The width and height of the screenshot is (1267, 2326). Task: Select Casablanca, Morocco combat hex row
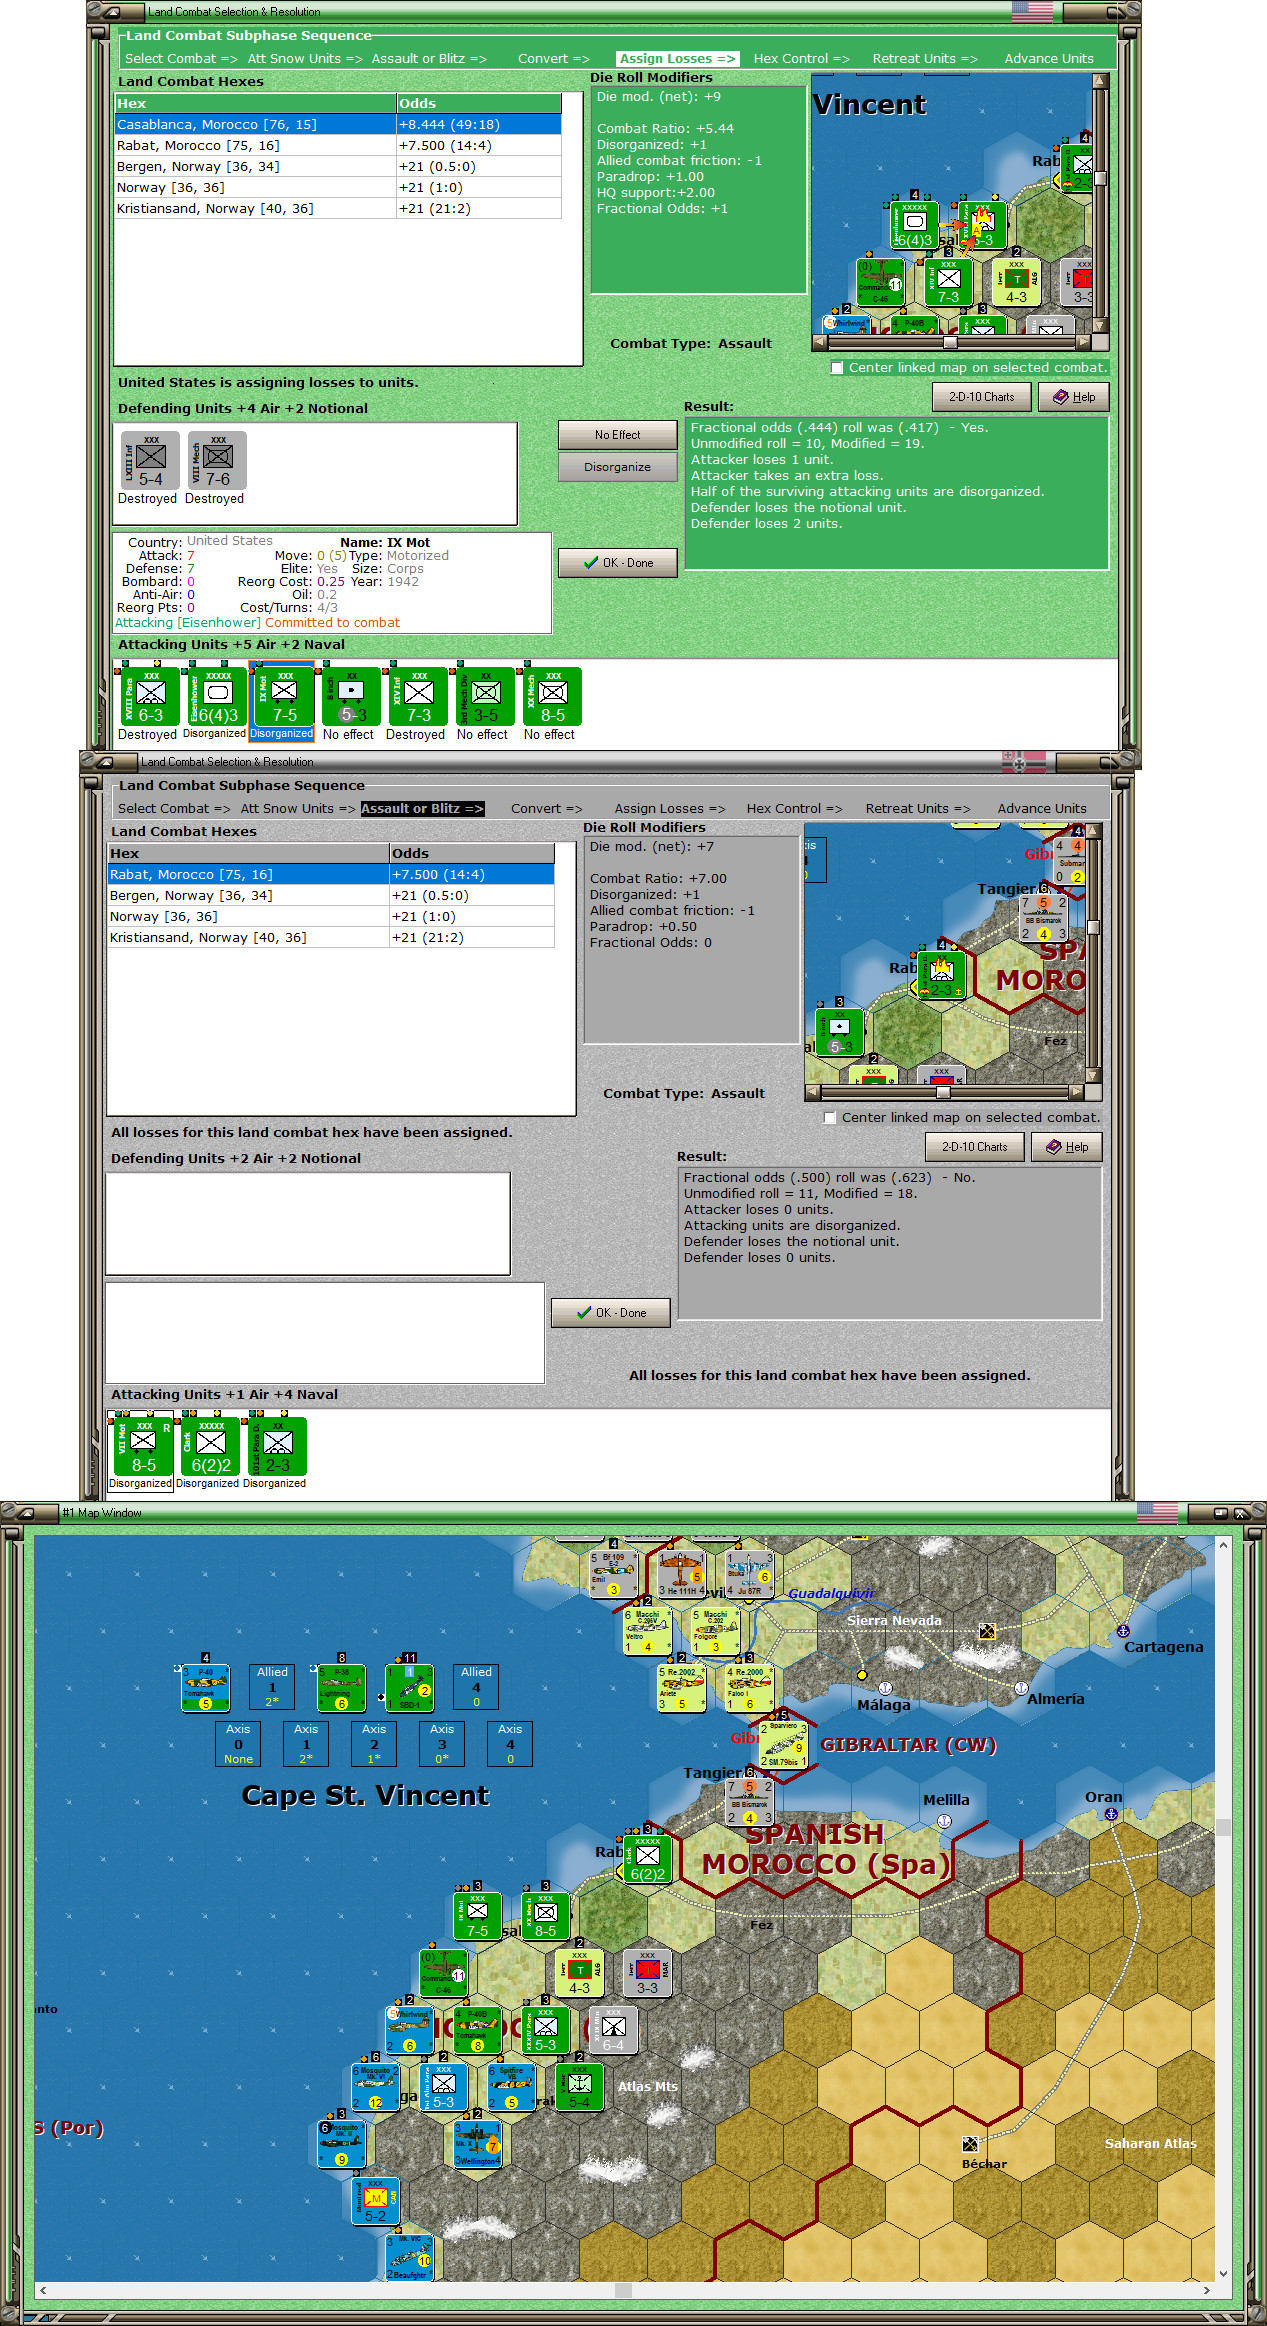point(338,125)
